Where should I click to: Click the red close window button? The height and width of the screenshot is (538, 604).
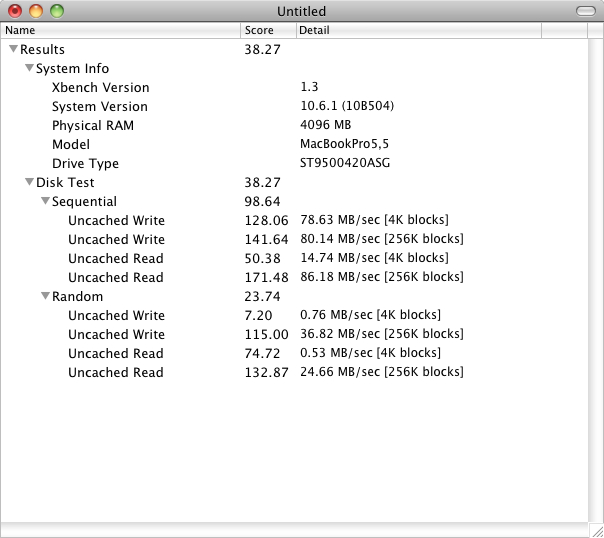[15, 11]
